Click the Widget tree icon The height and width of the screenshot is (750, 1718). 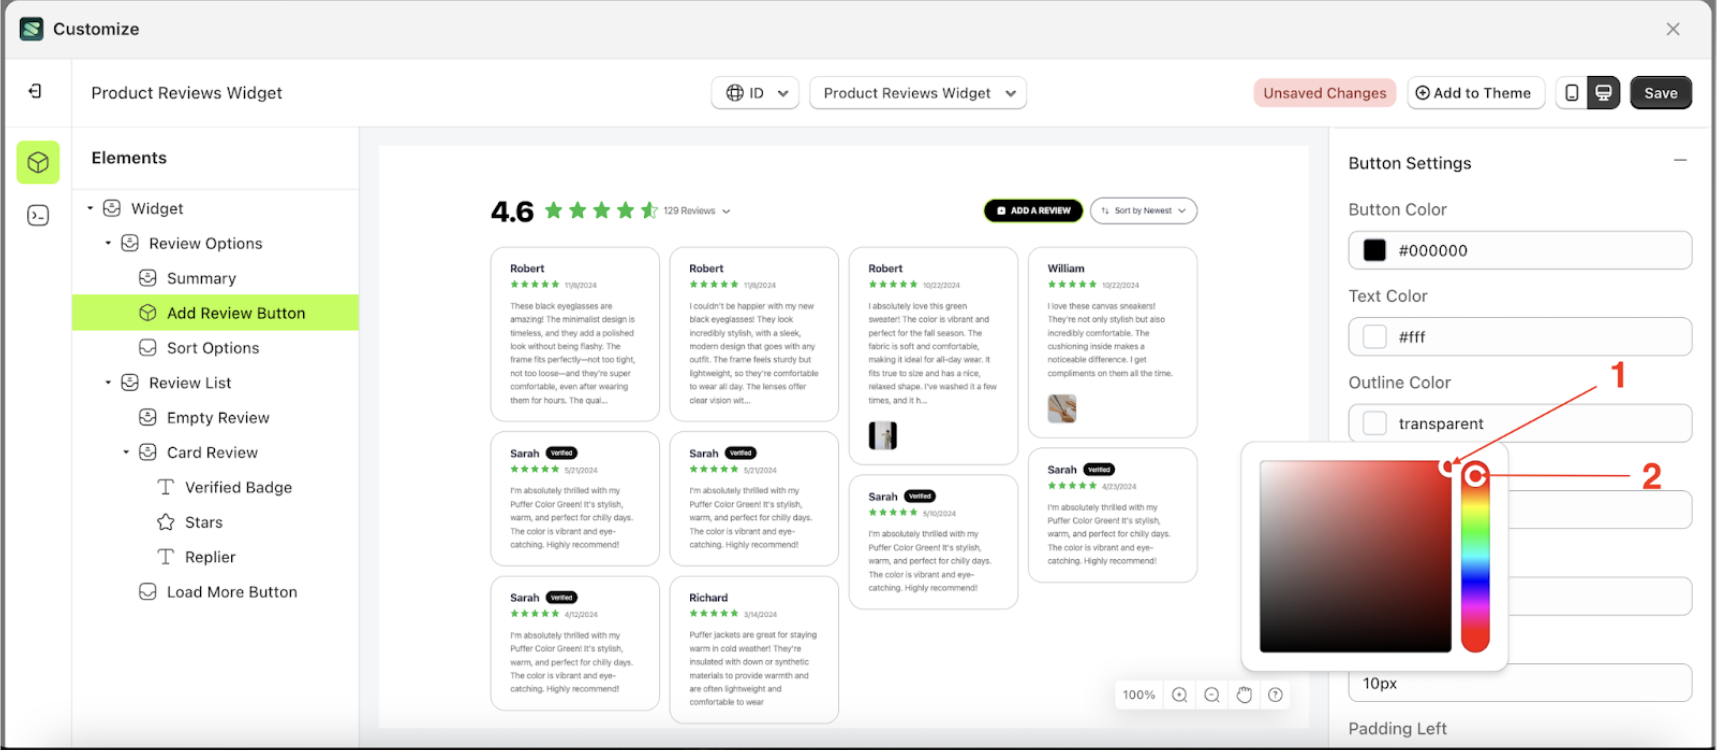112,208
